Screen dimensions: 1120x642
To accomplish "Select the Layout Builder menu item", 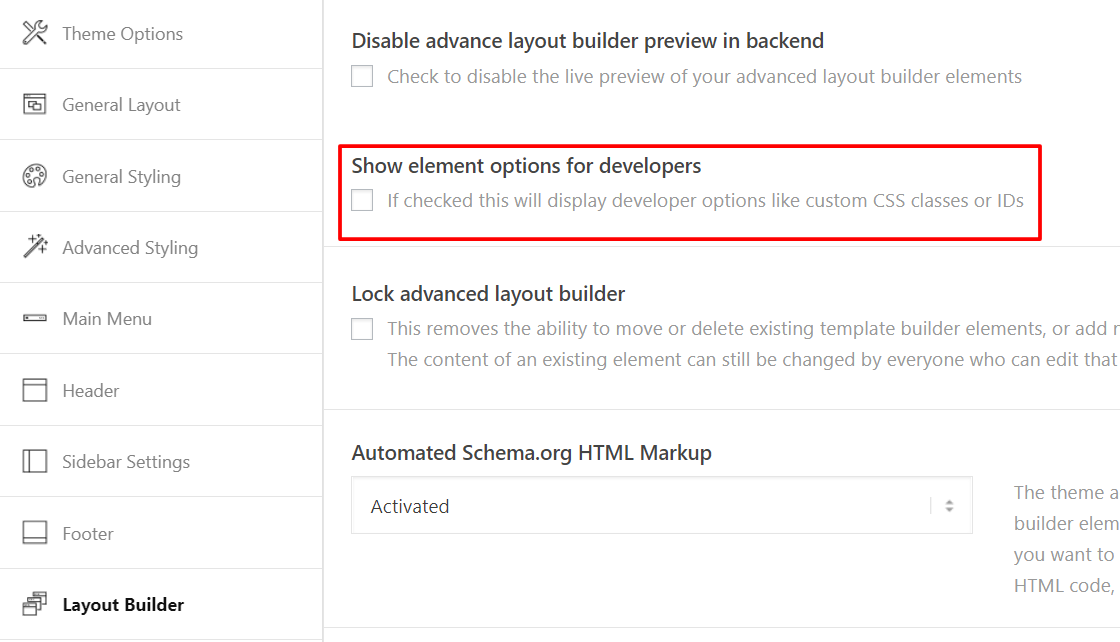I will [x=123, y=605].
